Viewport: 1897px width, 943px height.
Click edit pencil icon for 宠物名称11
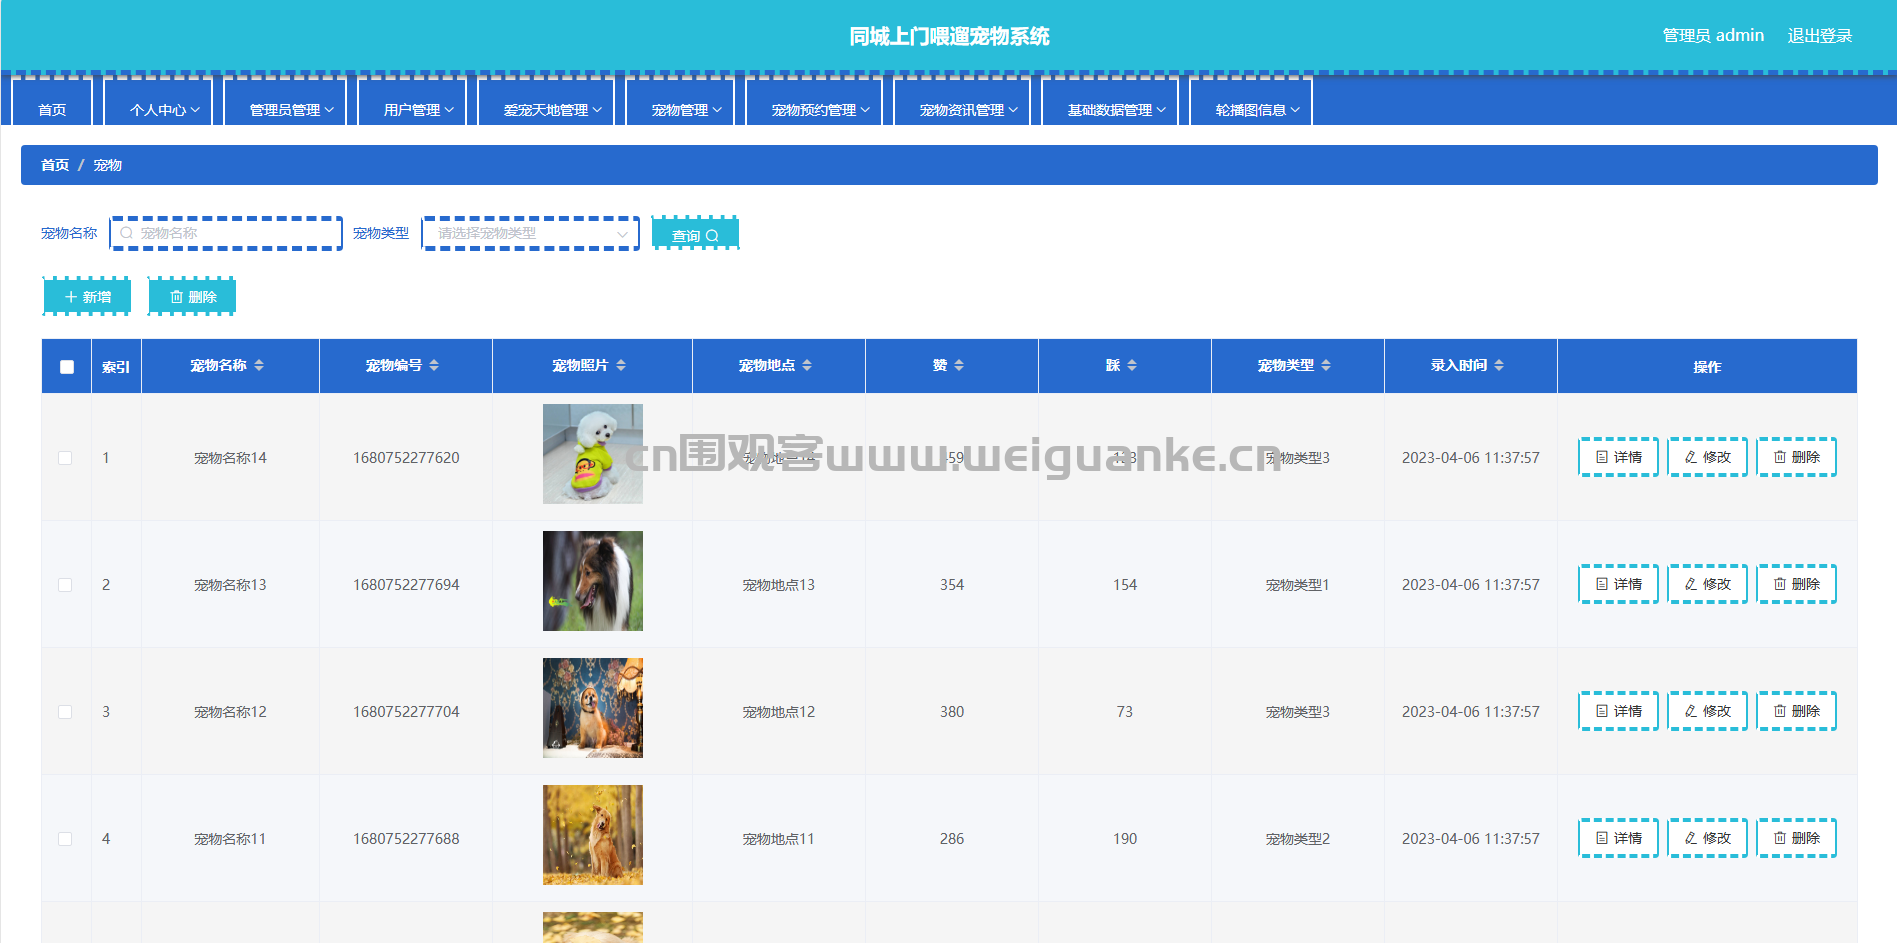tap(1691, 838)
